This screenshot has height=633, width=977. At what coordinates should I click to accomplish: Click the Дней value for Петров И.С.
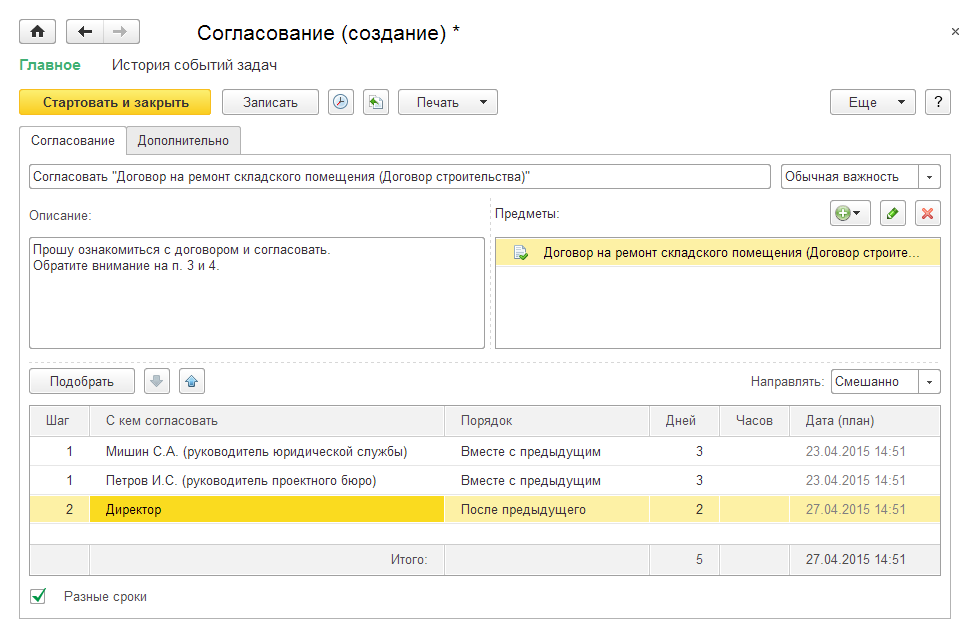point(684,480)
